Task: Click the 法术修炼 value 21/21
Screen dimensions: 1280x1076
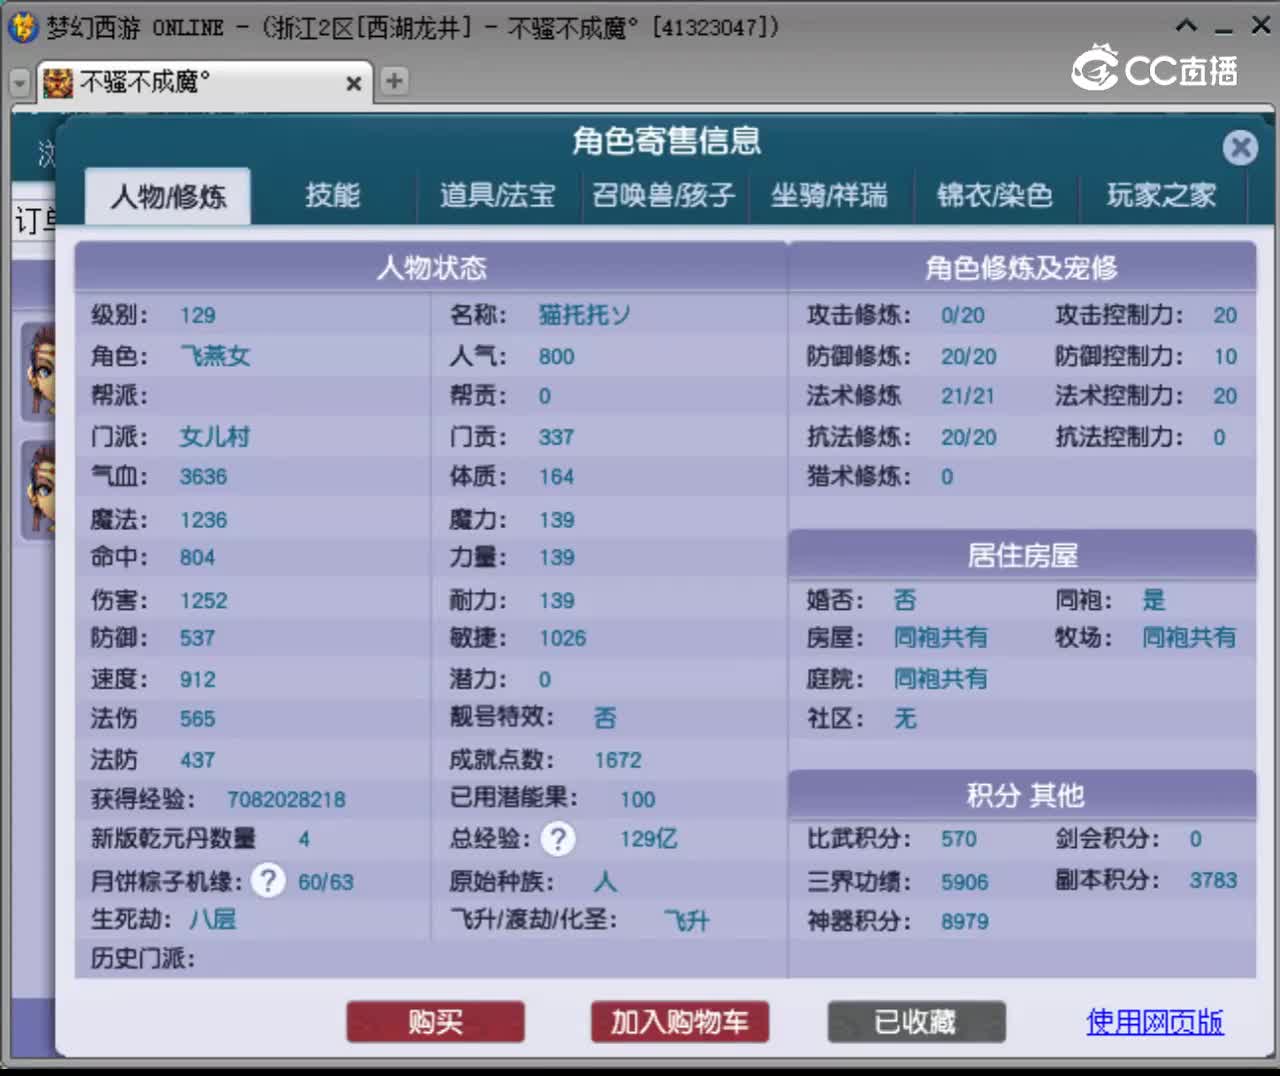Action: [968, 396]
